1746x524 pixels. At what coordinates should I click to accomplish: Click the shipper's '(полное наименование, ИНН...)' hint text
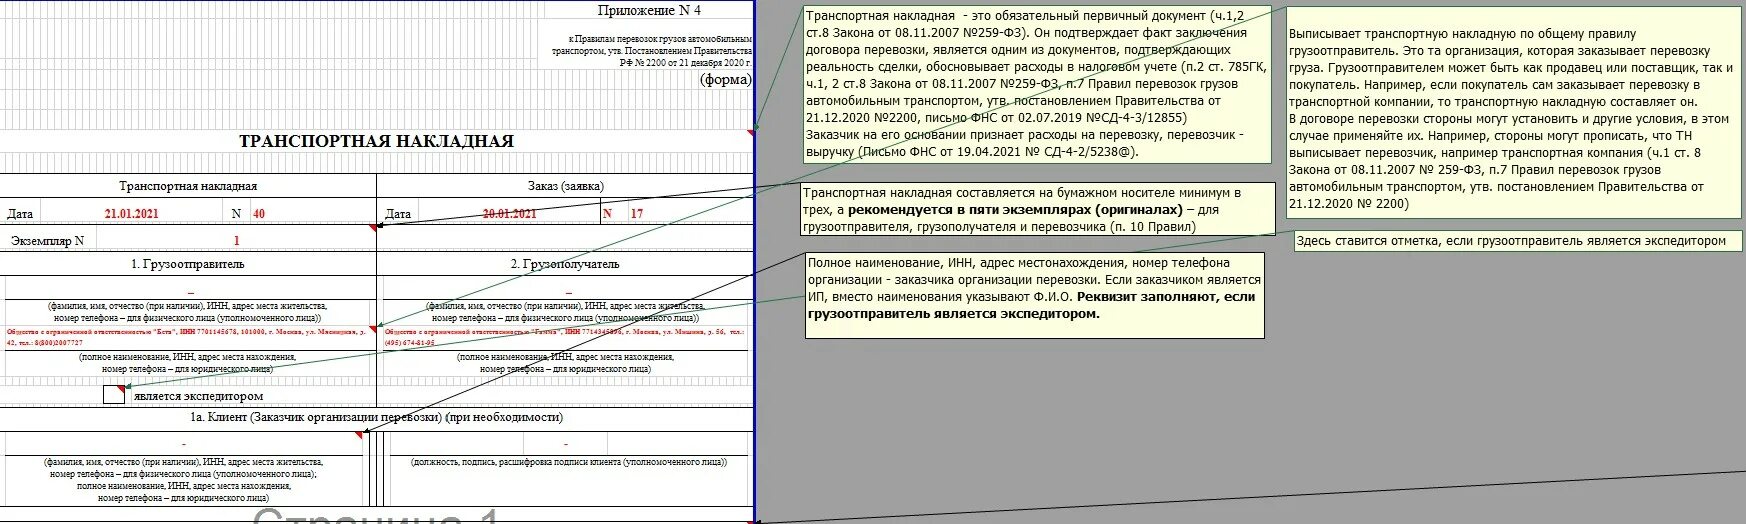click(188, 363)
